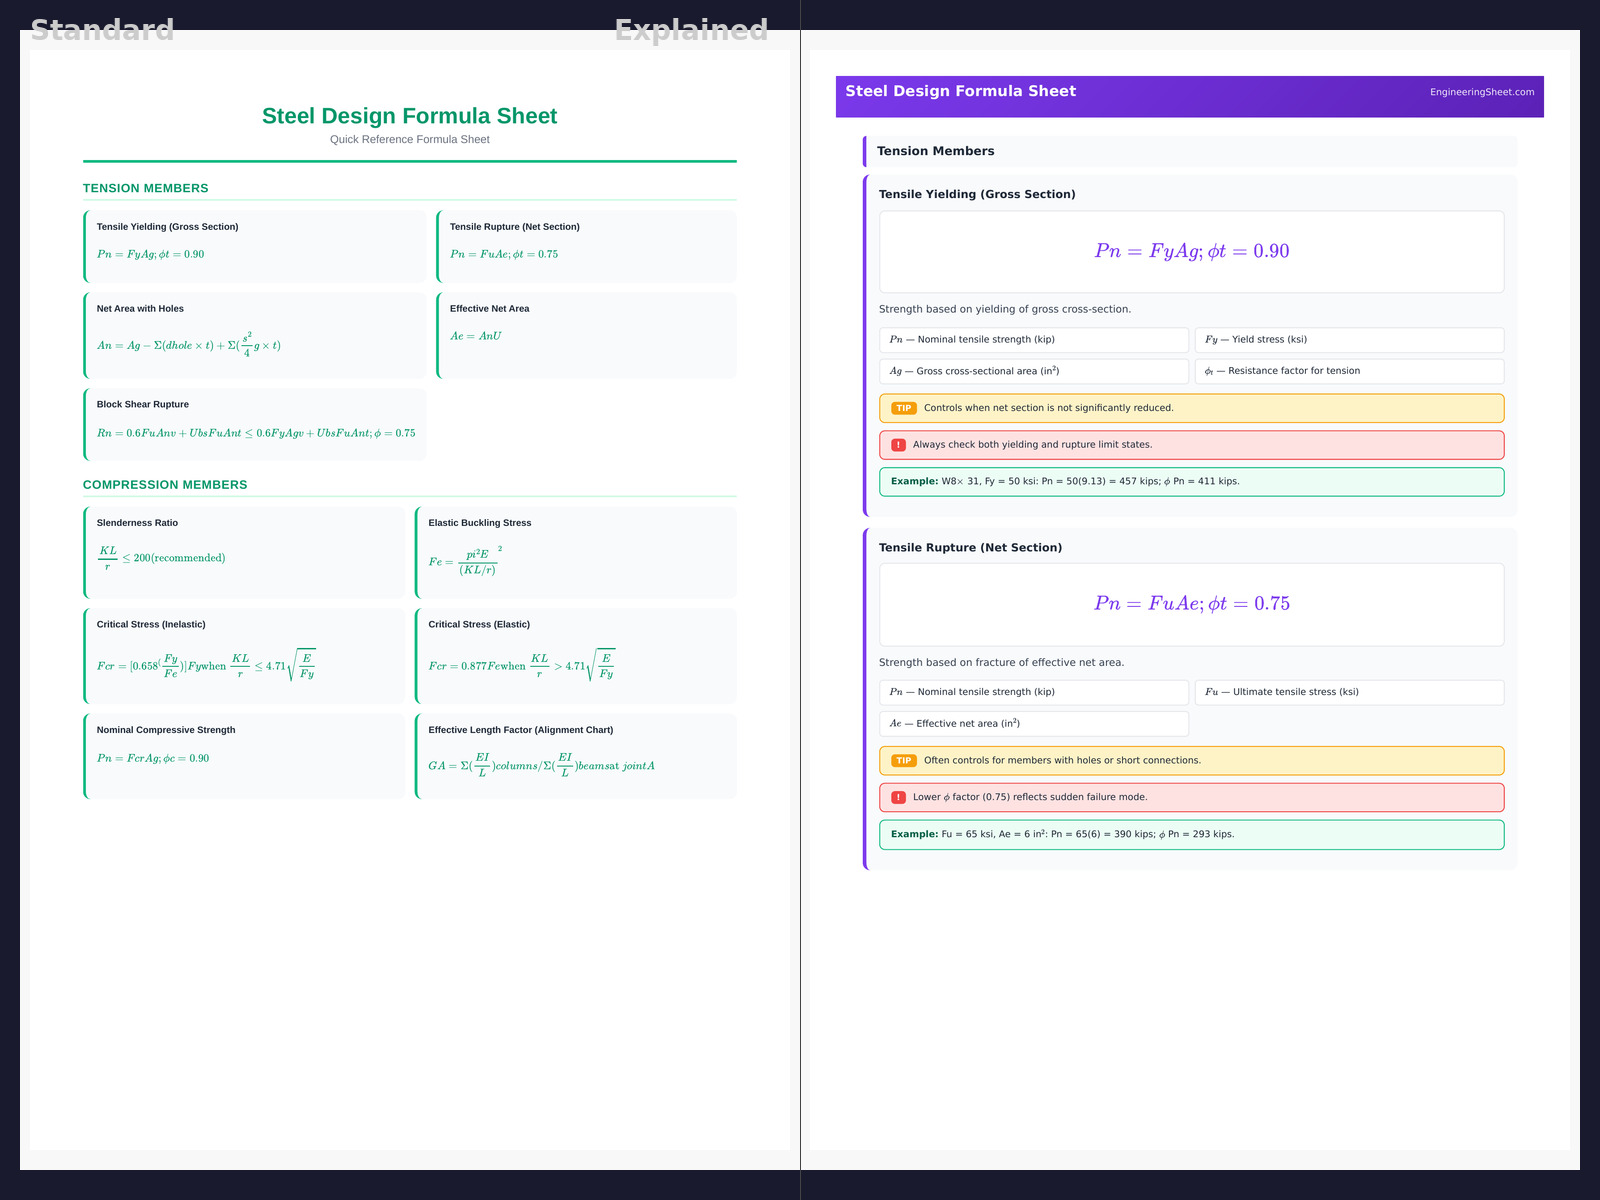The width and height of the screenshot is (1600, 1200).
Task: Click the Compression Members section heading
Action: tap(165, 485)
